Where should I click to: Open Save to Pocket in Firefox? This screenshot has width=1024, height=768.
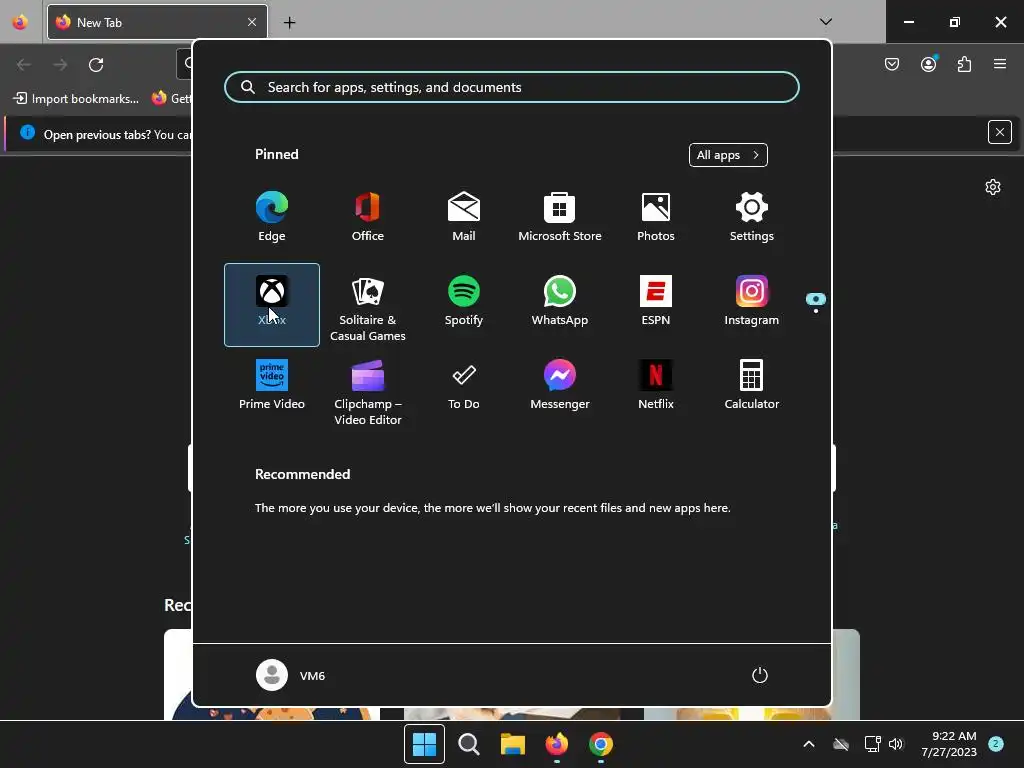pos(892,64)
